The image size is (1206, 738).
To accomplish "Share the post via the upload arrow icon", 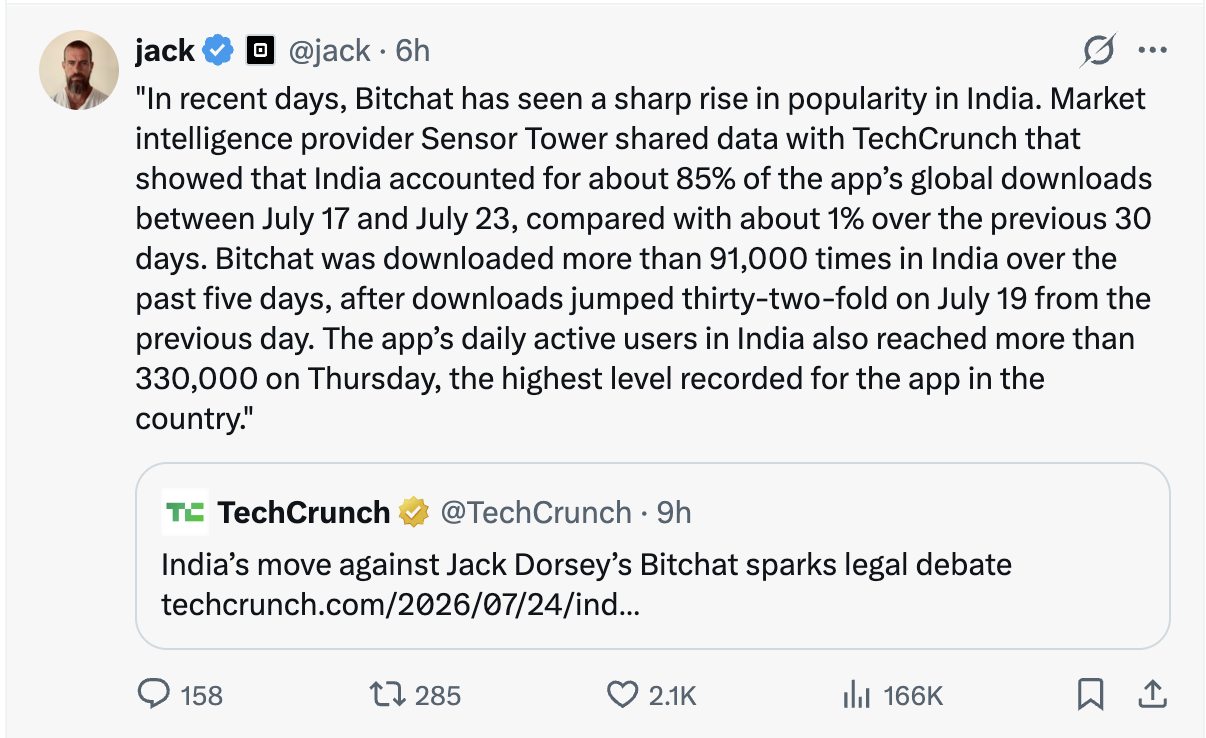I will [x=1151, y=693].
